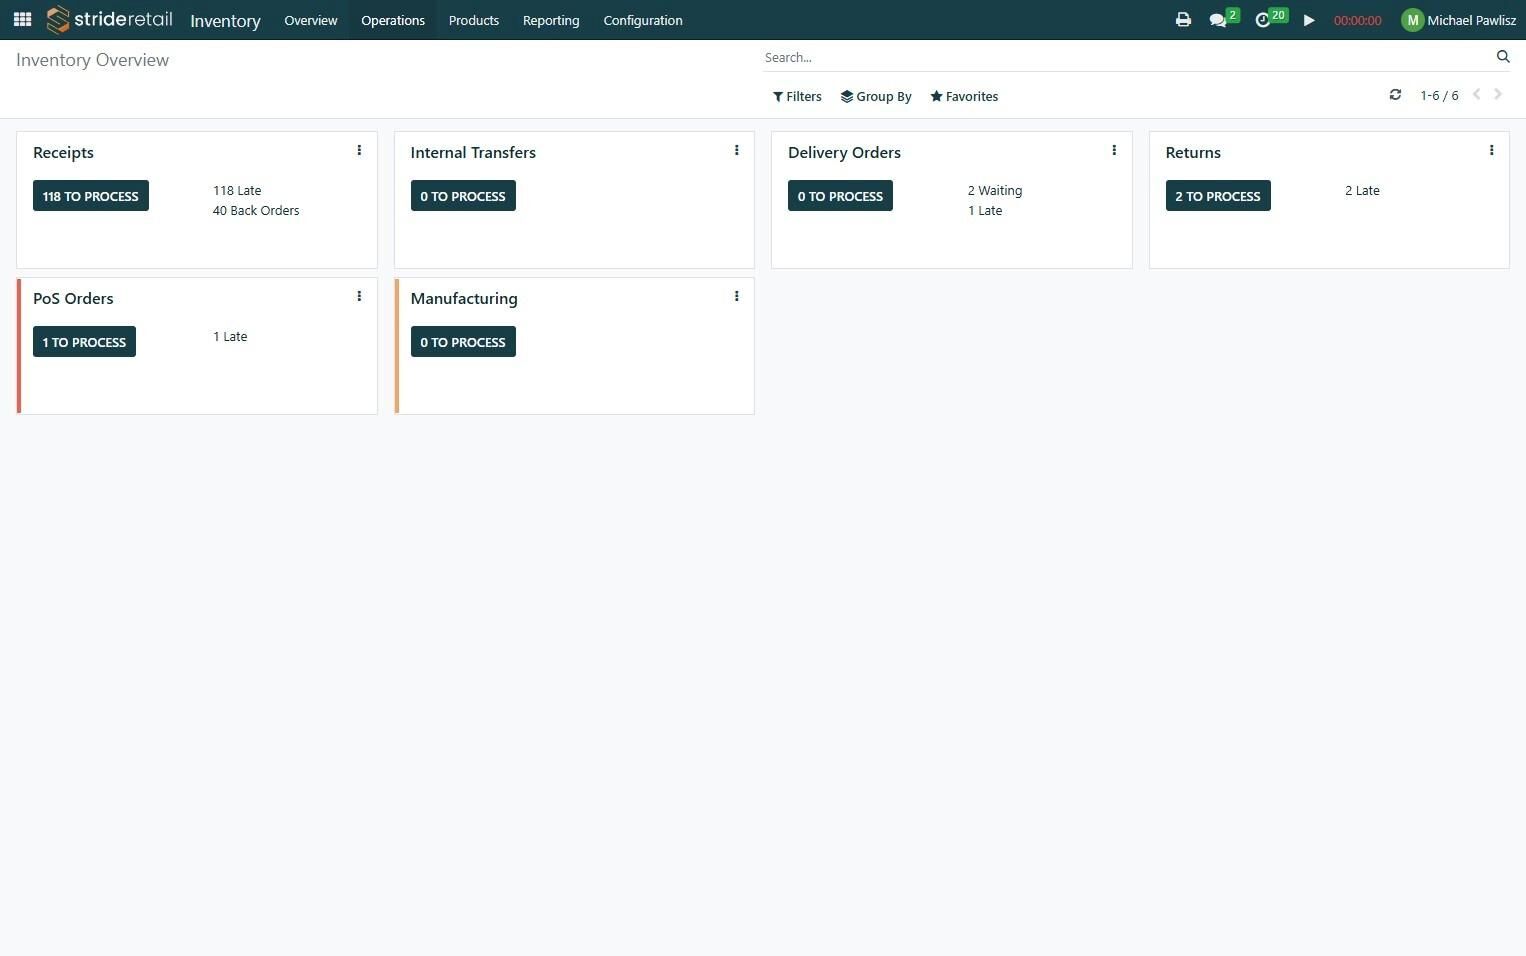1526x956 pixels.
Task: Click the Delivery Orders card title
Action: [x=844, y=153]
